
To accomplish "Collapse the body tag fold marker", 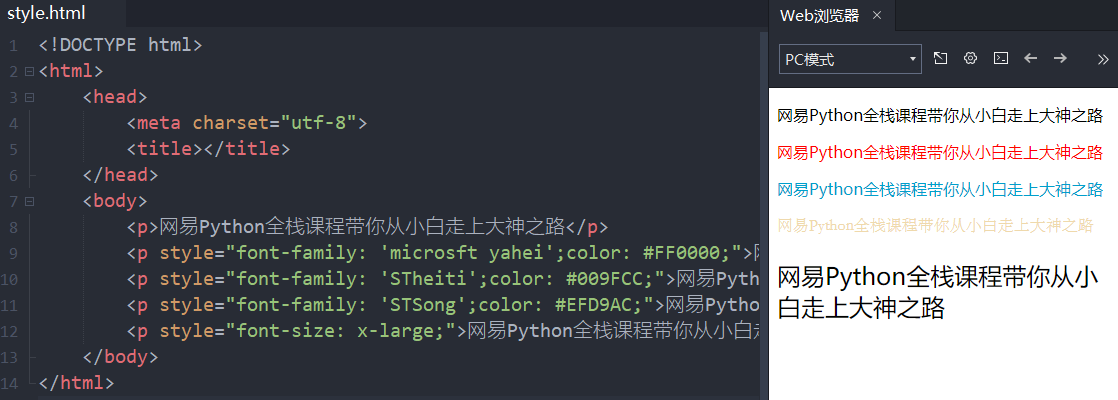I will [x=28, y=201].
